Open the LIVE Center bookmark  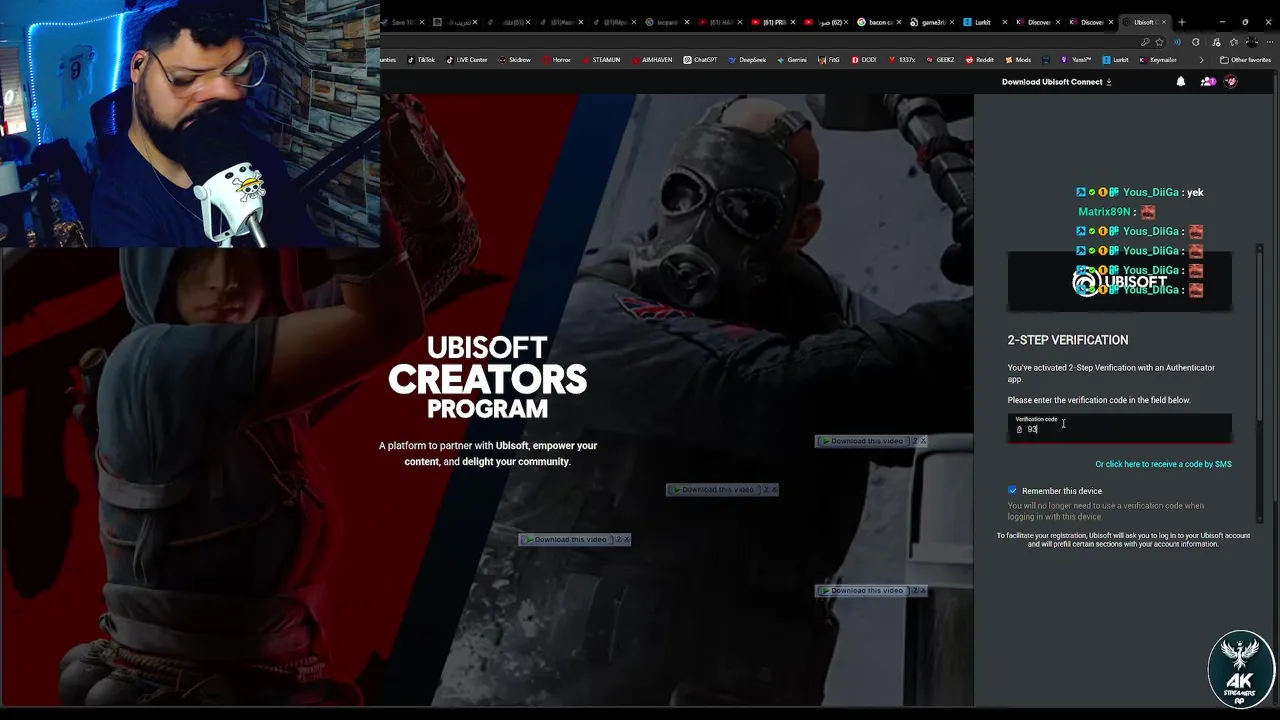tap(467, 60)
